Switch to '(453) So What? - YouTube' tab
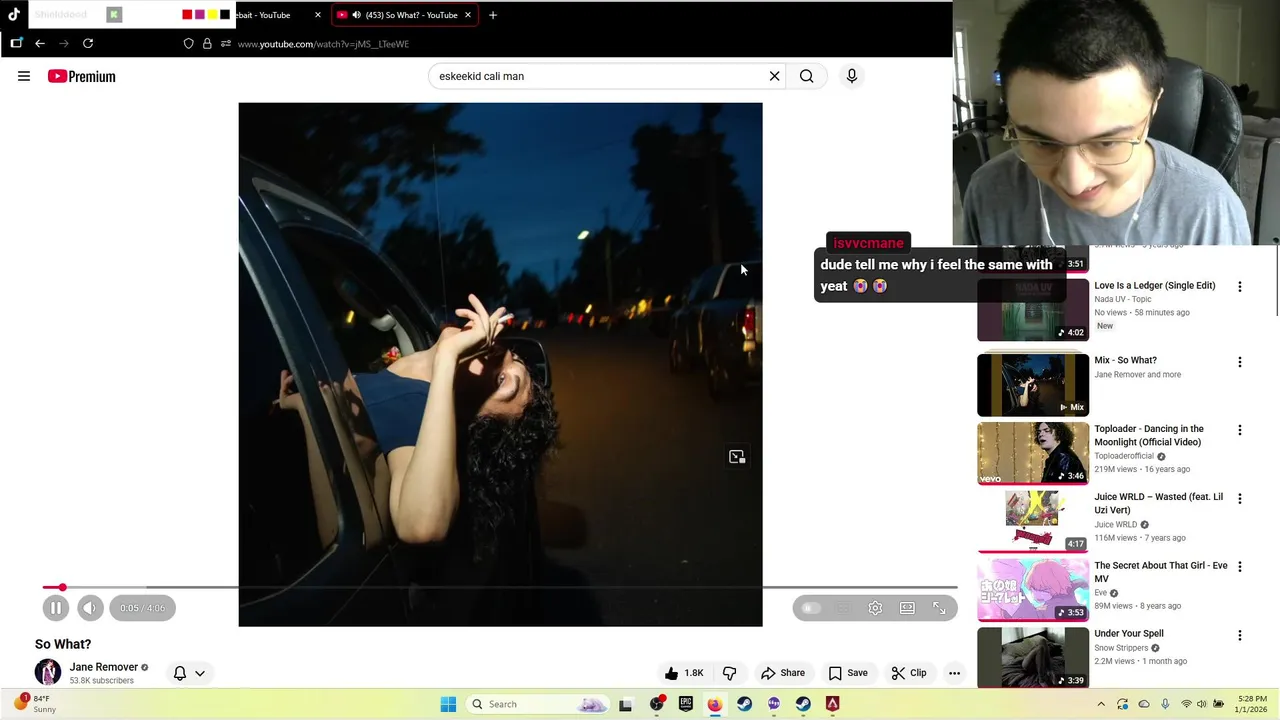Screen dimensions: 1280x720 pos(404,15)
